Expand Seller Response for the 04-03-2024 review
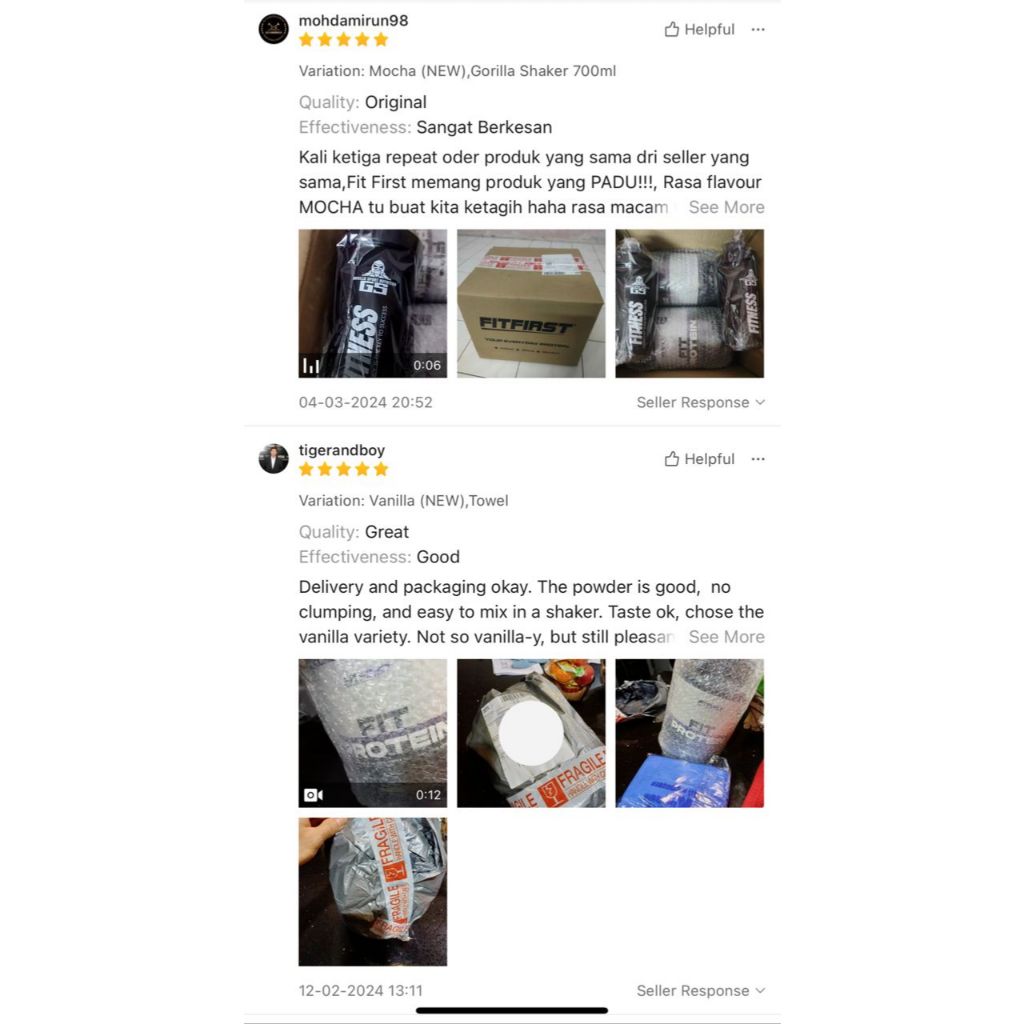Viewport: 1024px width, 1024px height. [x=700, y=402]
